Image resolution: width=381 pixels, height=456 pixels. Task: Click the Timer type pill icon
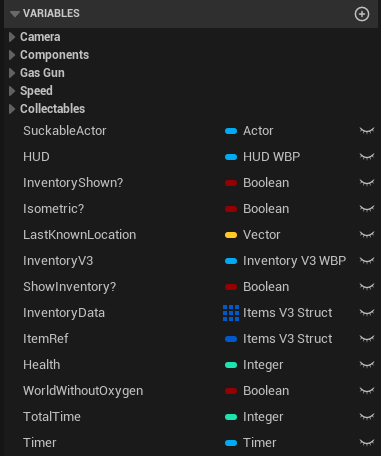coord(231,443)
